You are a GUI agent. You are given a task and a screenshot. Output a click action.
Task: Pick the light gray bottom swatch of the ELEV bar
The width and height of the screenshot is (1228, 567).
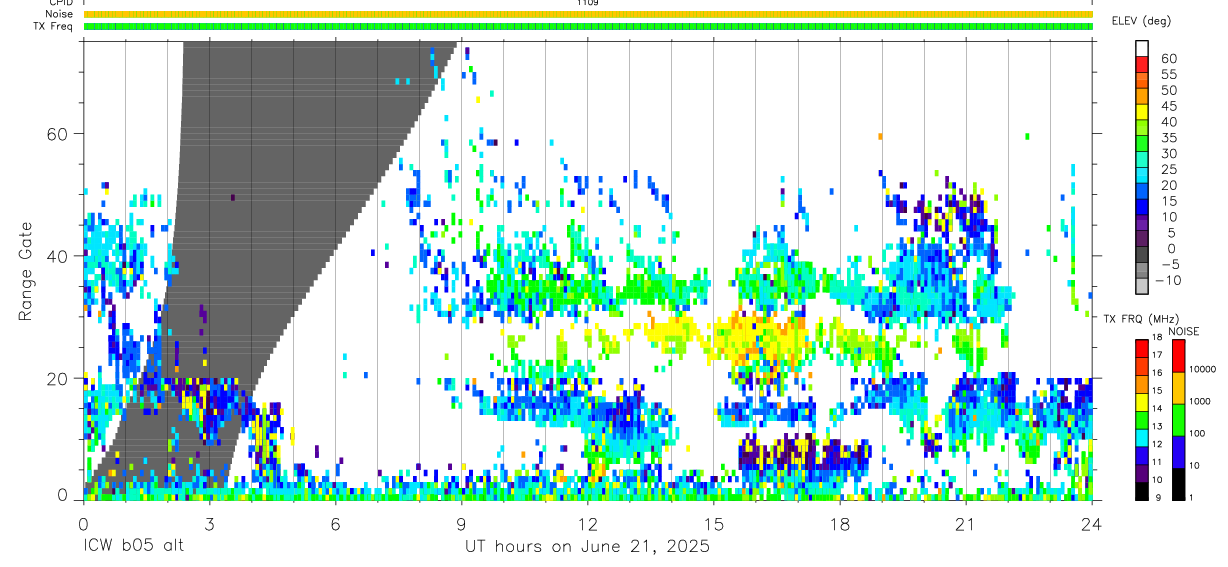tap(1142, 286)
